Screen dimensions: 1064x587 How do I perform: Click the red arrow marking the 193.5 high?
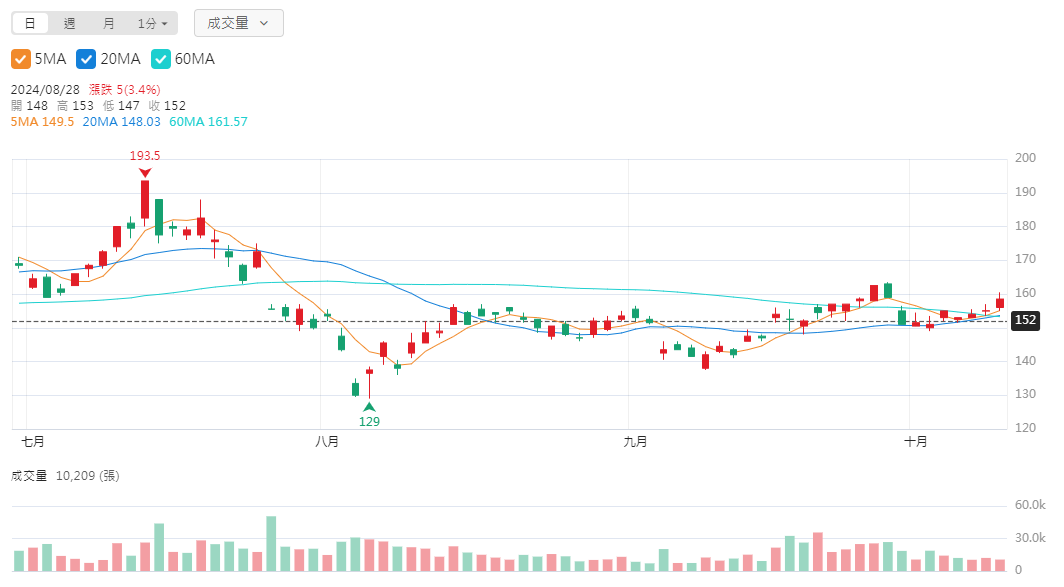[x=145, y=172]
